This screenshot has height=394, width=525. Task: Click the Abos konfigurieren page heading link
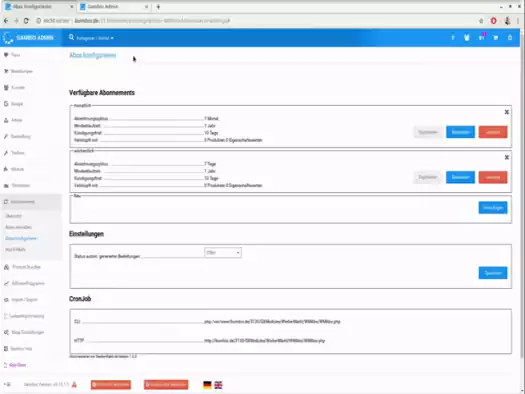(93, 55)
